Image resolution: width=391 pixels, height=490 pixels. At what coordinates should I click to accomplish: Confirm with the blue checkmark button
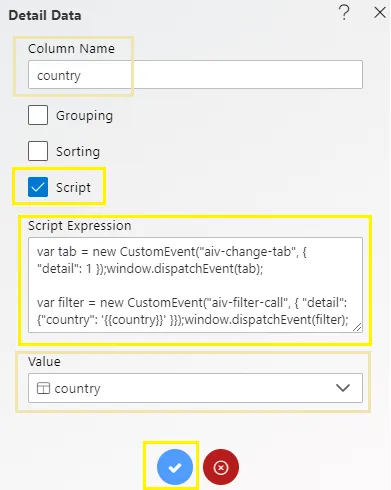[175, 467]
